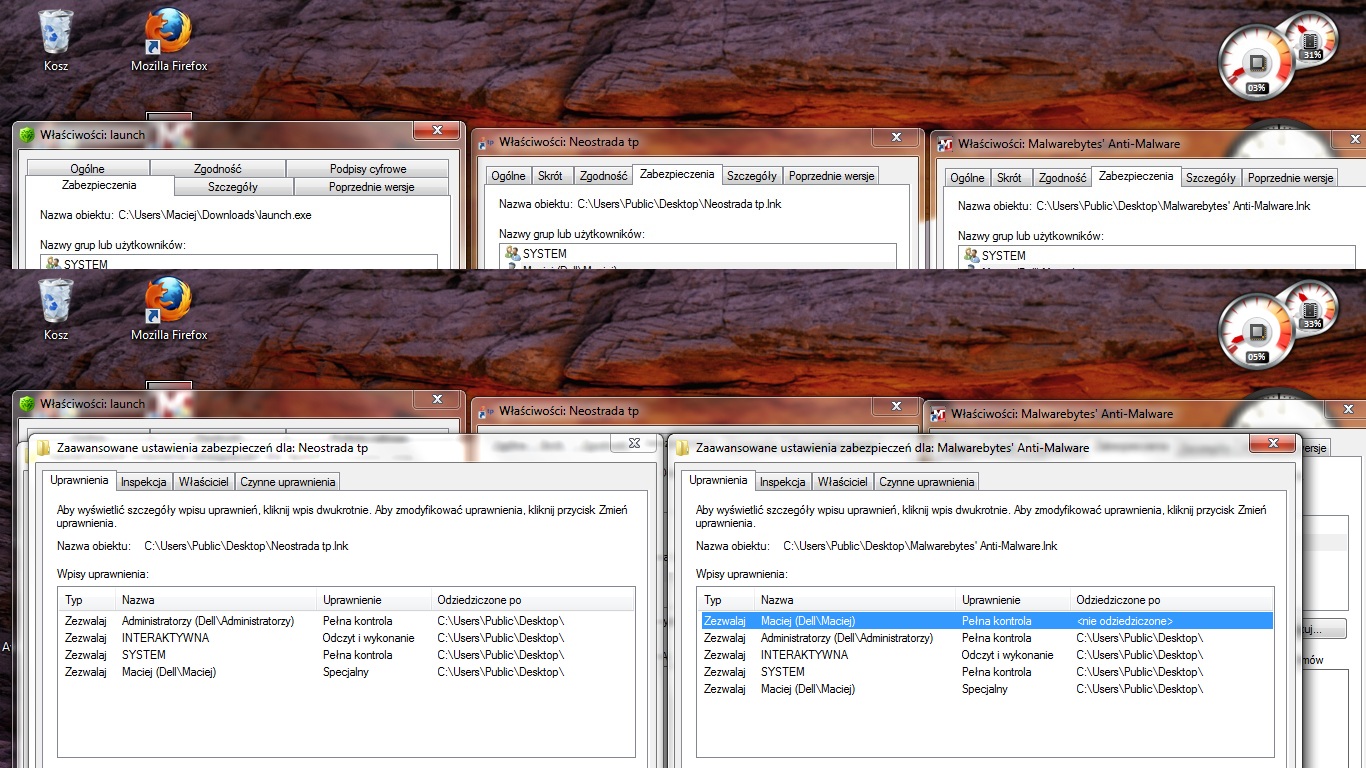
Task: Select the SYSTEM entry in the Neostrada tp advanced dialog
Action: [x=346, y=655]
